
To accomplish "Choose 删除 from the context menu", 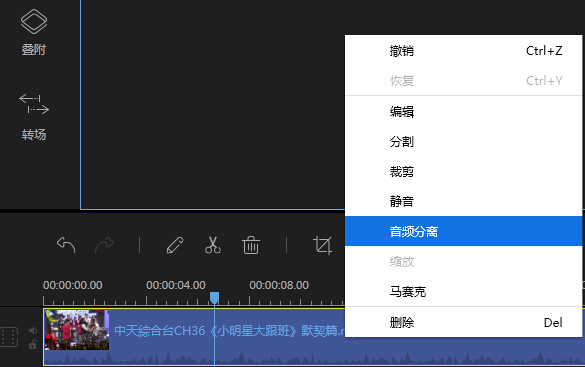I will pos(463,322).
